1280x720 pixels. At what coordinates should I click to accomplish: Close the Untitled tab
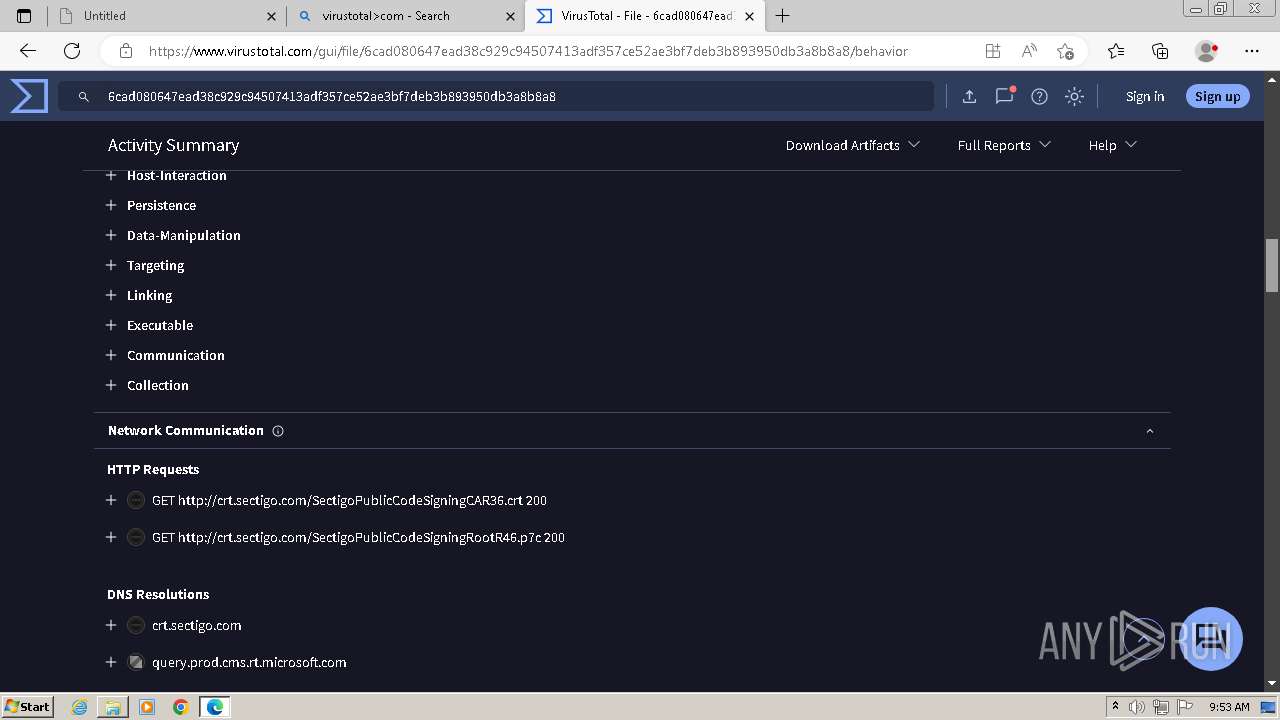tap(272, 16)
